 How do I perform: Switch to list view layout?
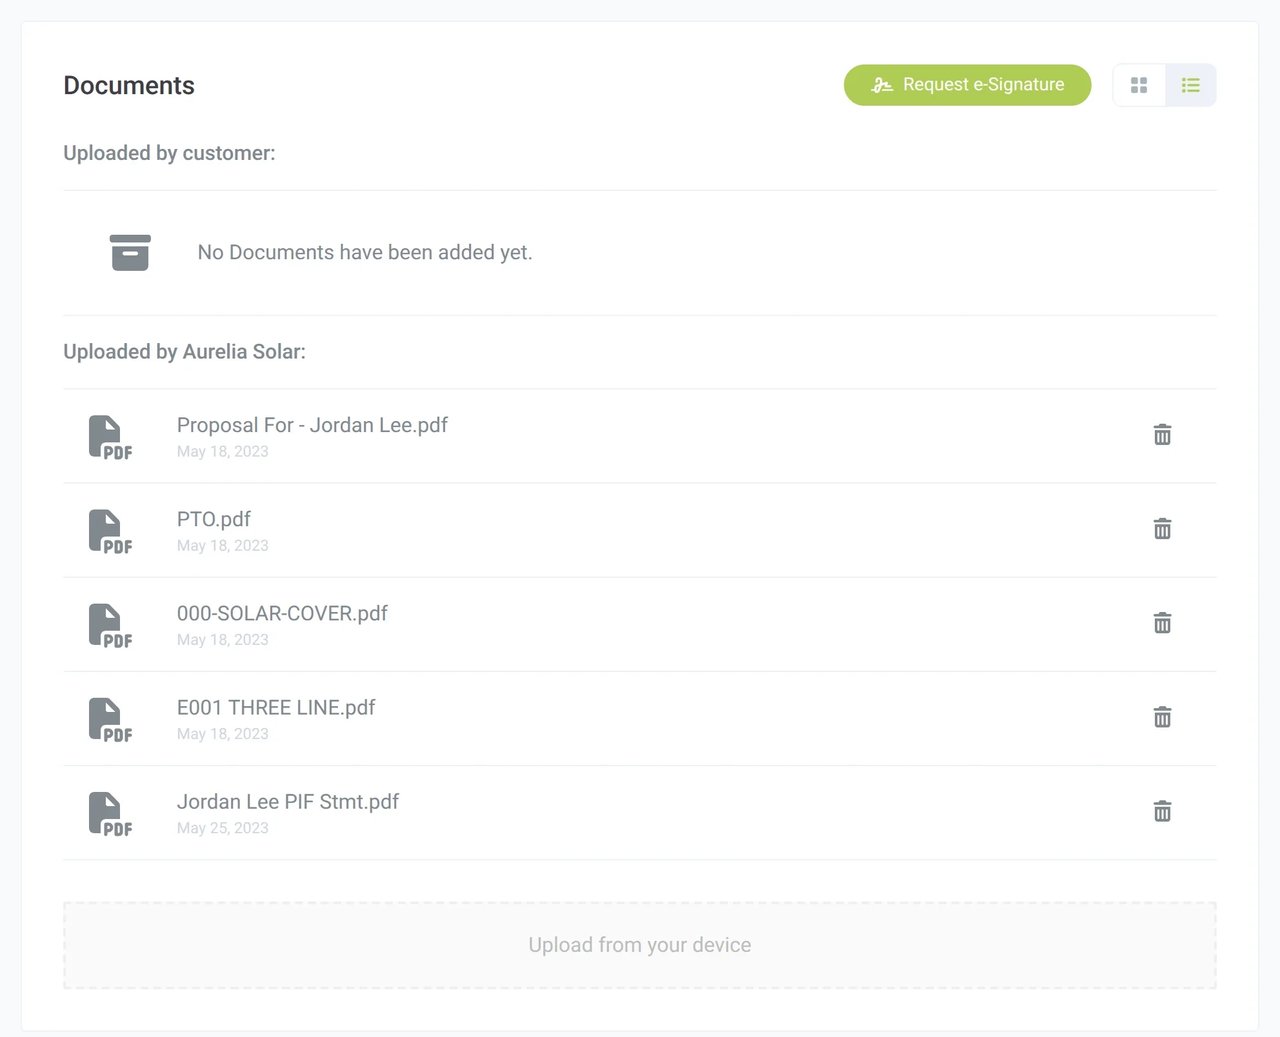1190,85
